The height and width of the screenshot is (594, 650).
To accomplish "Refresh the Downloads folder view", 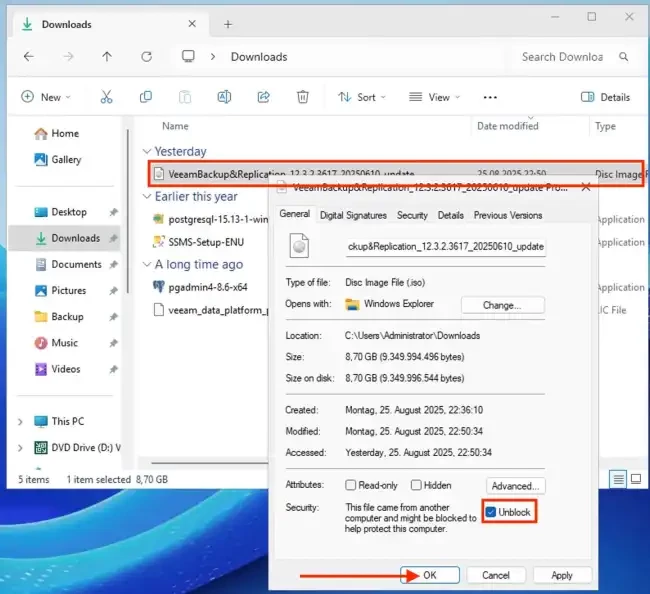I will click(x=146, y=56).
